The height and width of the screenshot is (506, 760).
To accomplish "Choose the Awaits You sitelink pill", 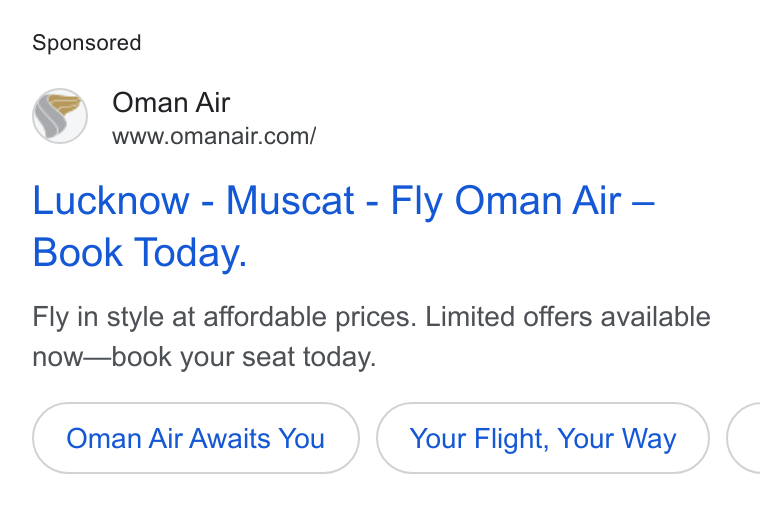I will pos(196,438).
